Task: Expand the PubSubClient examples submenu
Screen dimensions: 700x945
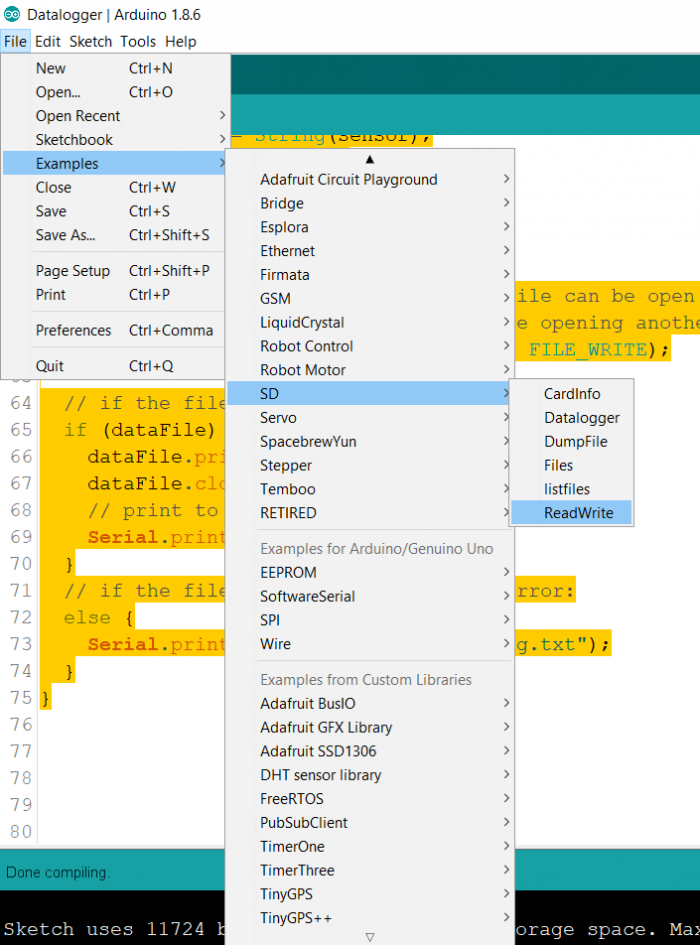Action: tap(370, 823)
